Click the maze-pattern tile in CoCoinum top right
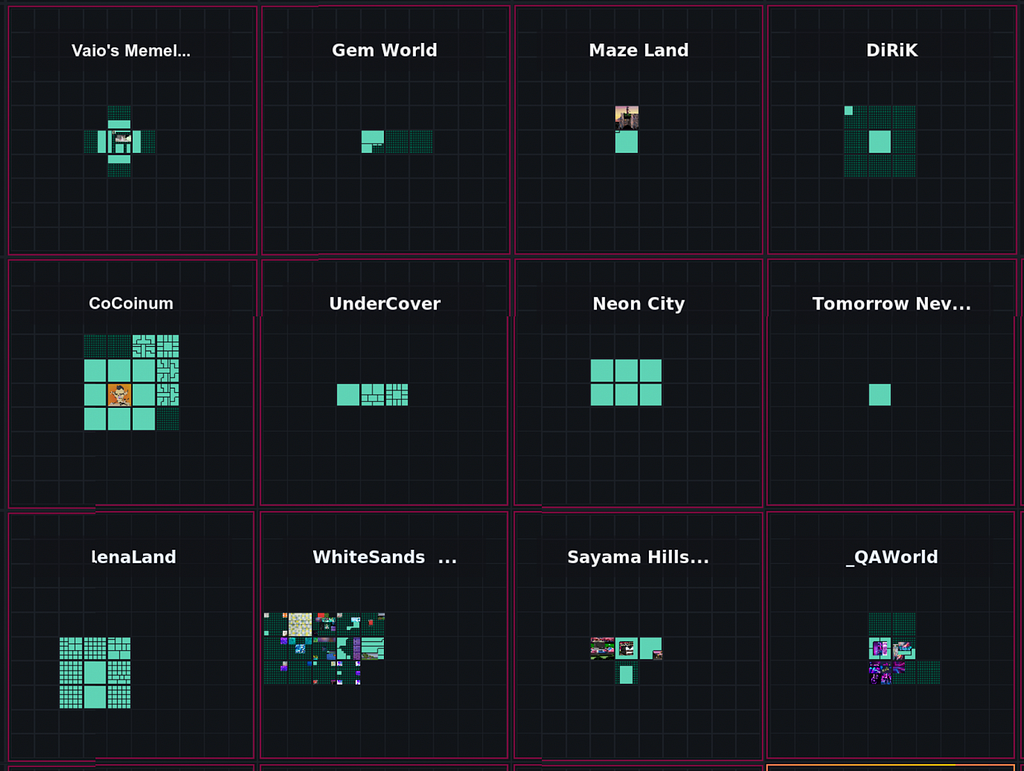The height and width of the screenshot is (771, 1024). coord(168,346)
